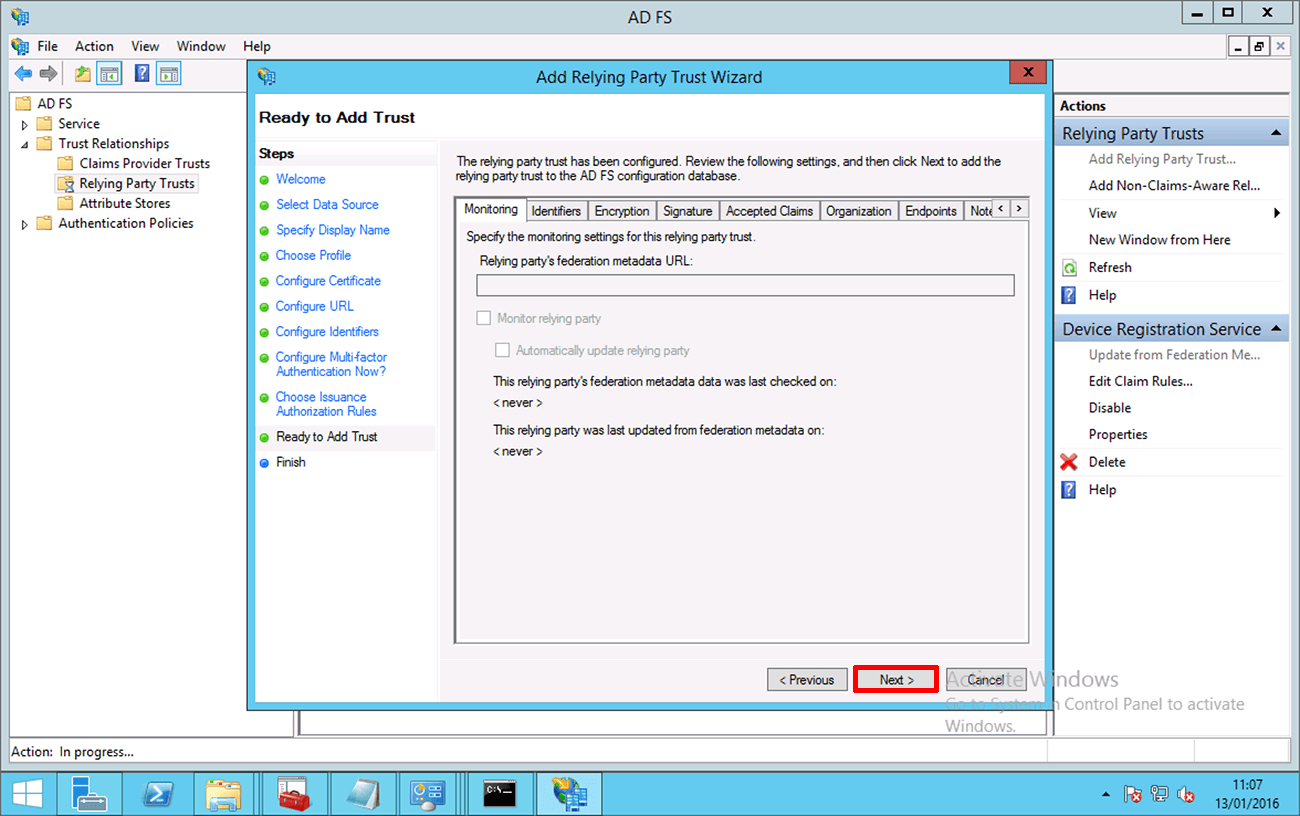1300x816 pixels.
Task: Click Add Non-Claims-Aware Rel... action
Action: [x=1174, y=185]
